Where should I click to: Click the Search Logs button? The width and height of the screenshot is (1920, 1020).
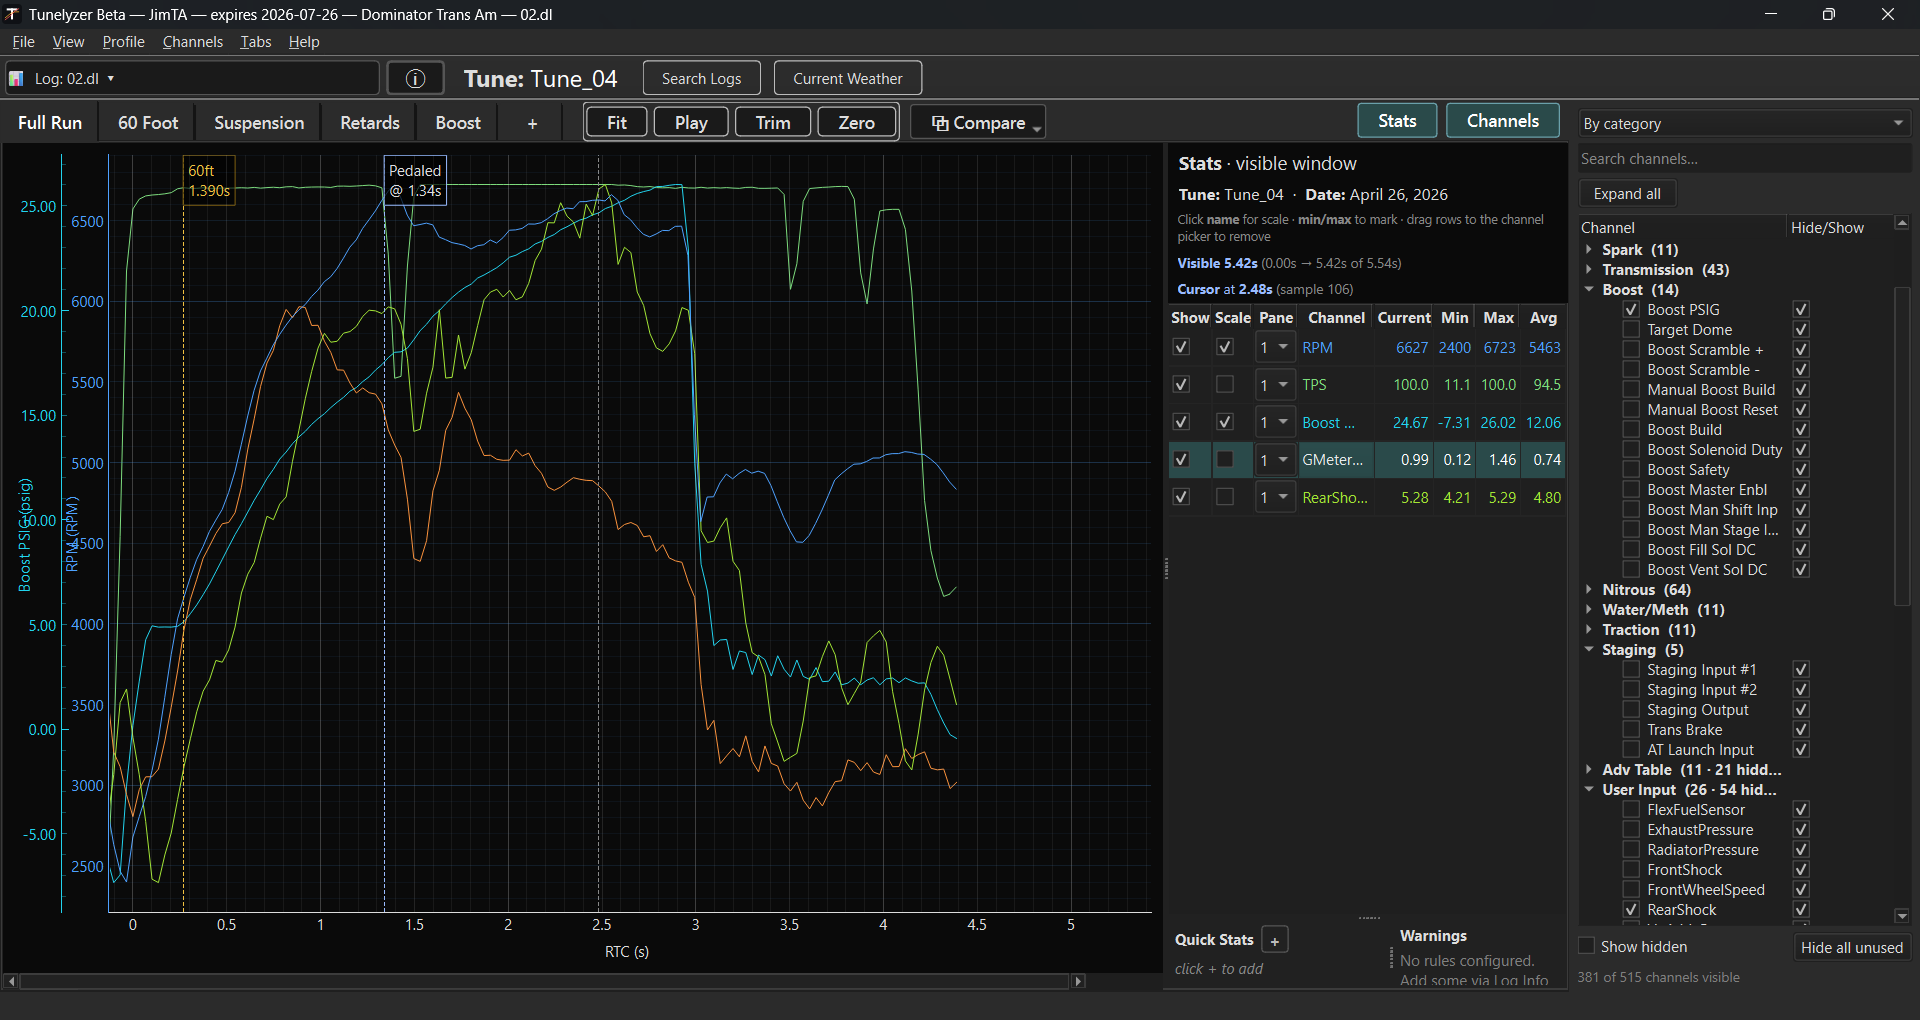pyautogui.click(x=701, y=78)
